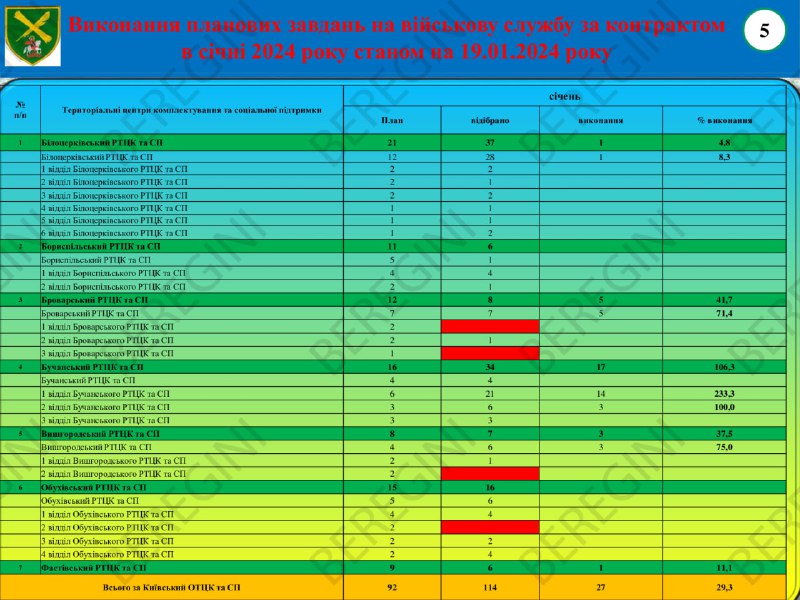Click row '3 відділ Білоцерківського РТЦК та СП'
Viewport: 800px width, 600px height.
click(x=393, y=195)
